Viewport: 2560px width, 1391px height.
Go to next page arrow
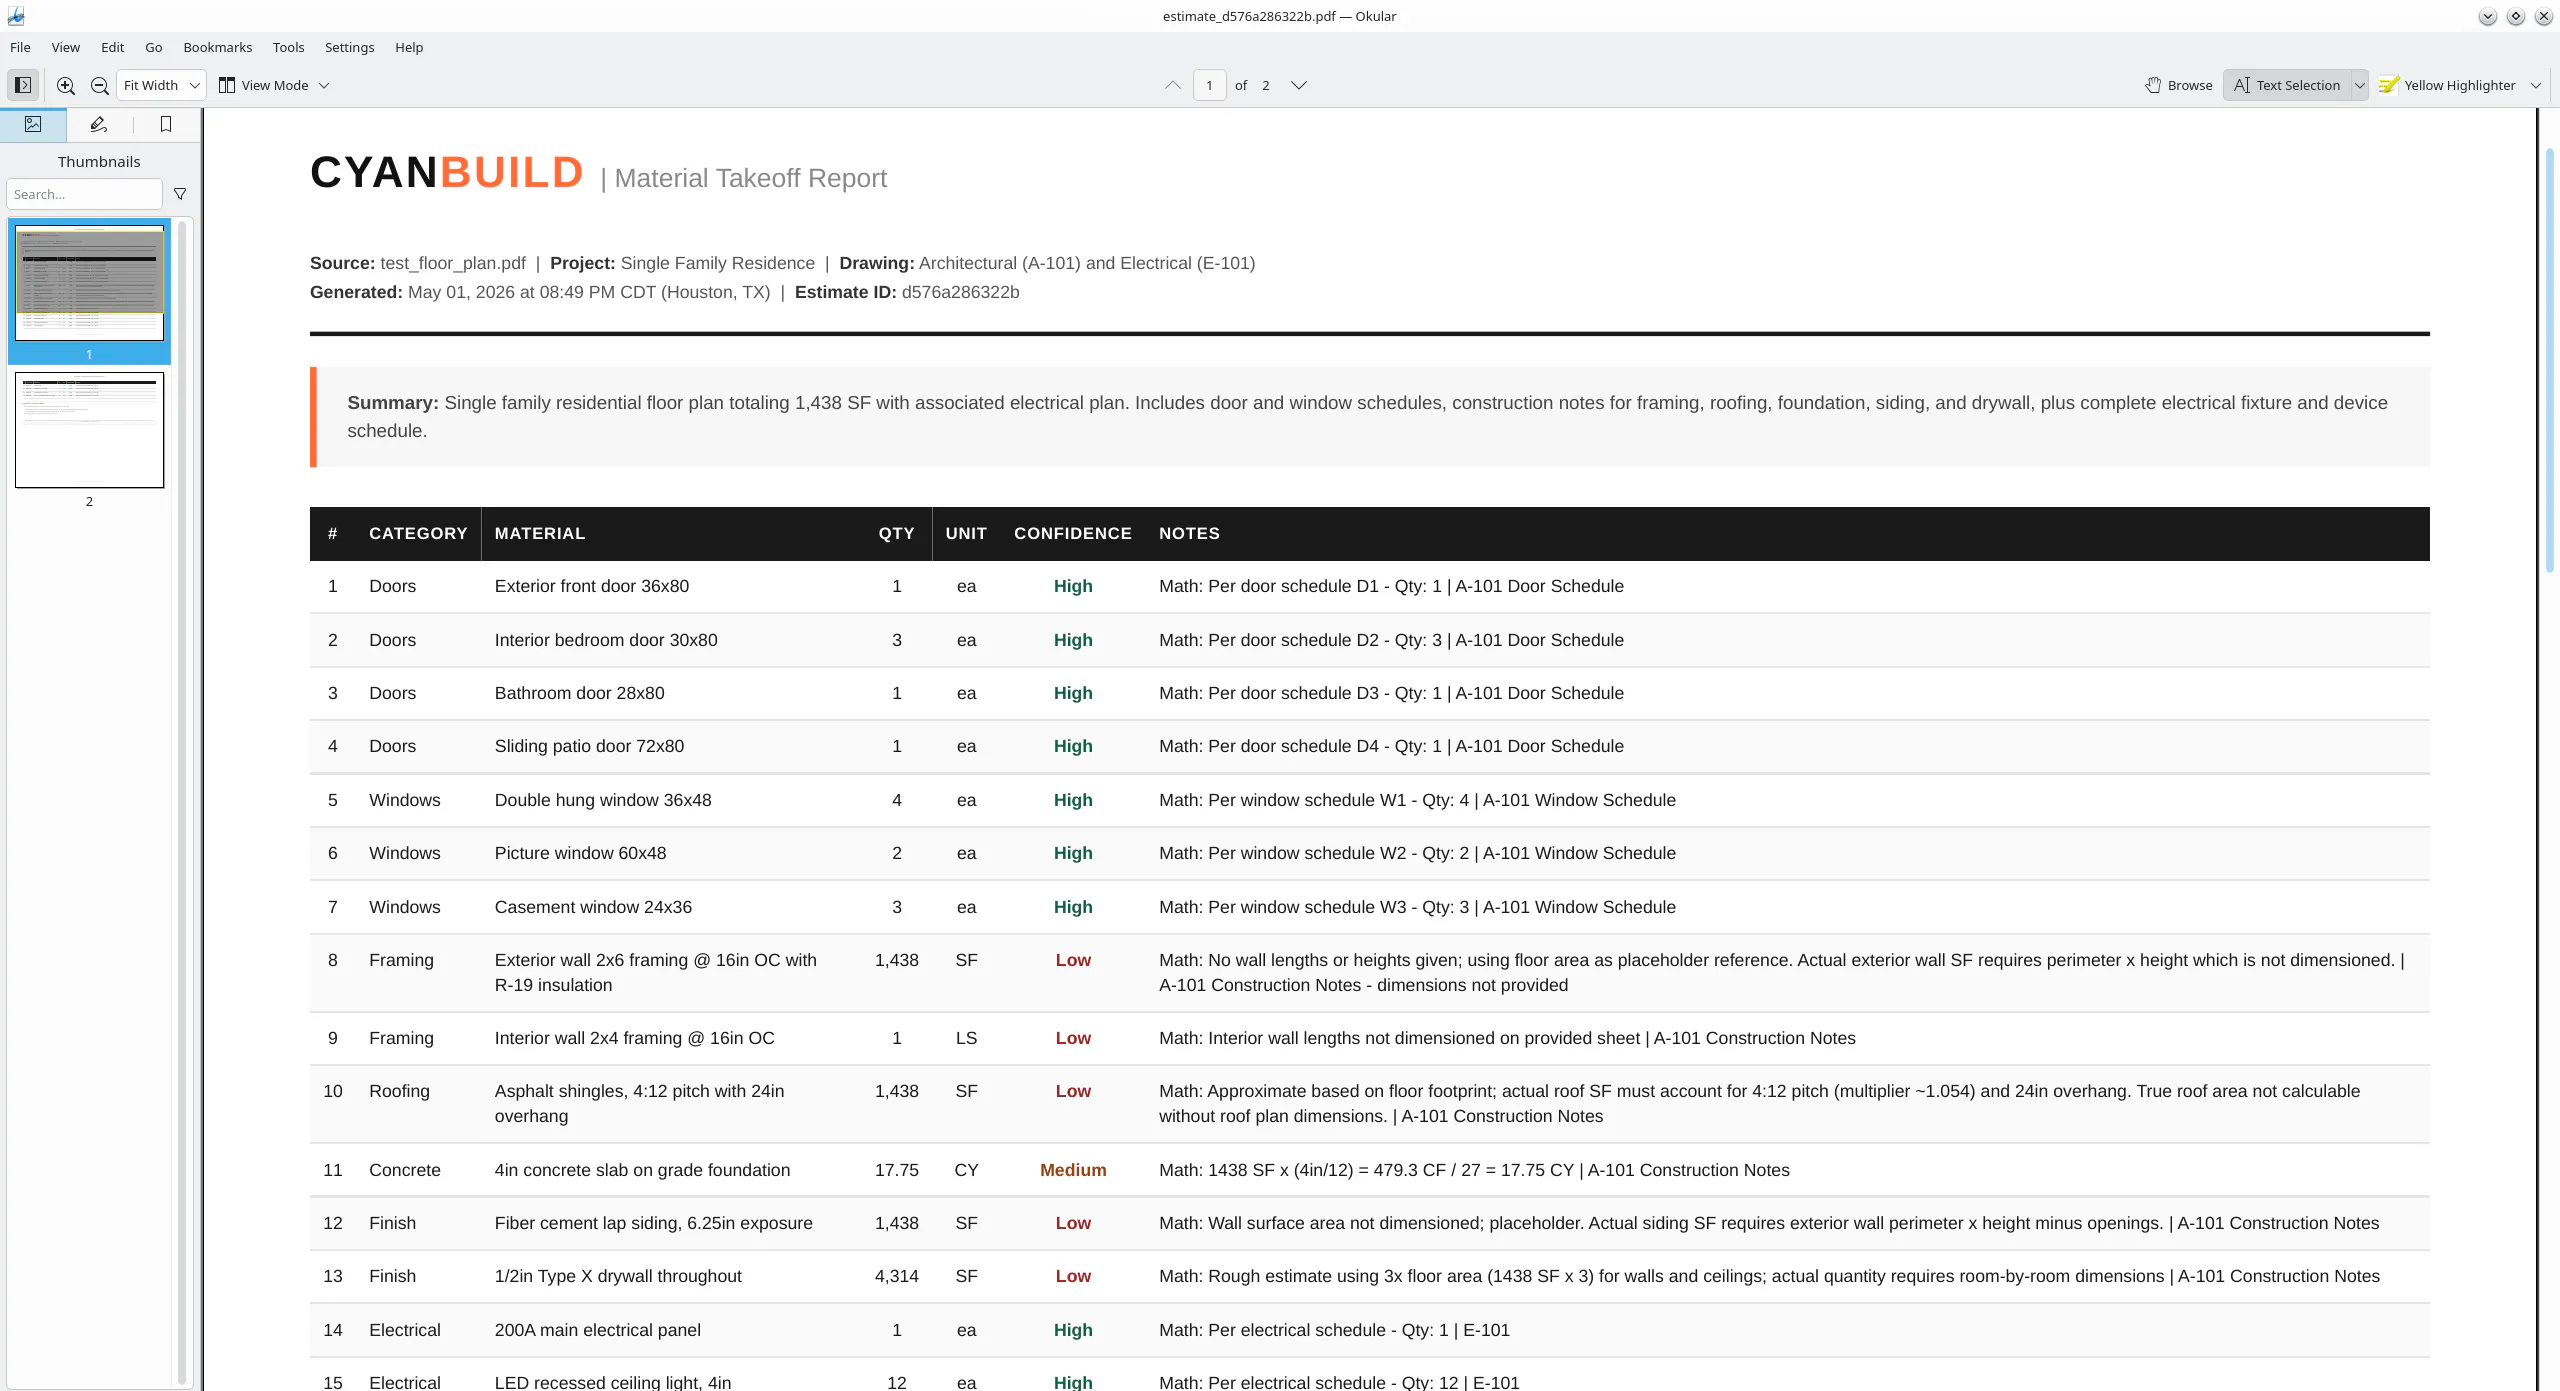click(1298, 85)
